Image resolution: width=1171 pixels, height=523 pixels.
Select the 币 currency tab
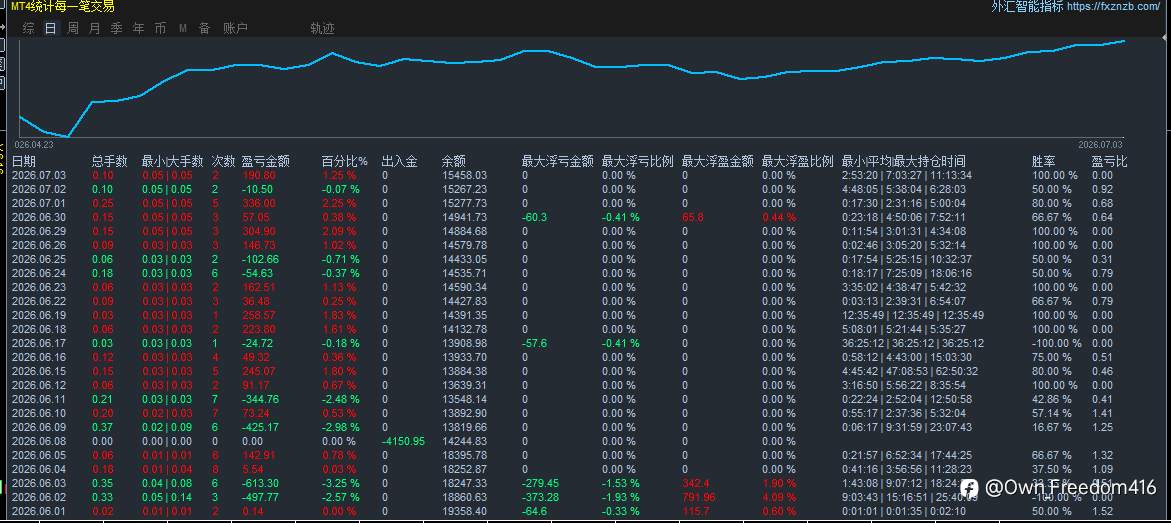click(x=161, y=28)
